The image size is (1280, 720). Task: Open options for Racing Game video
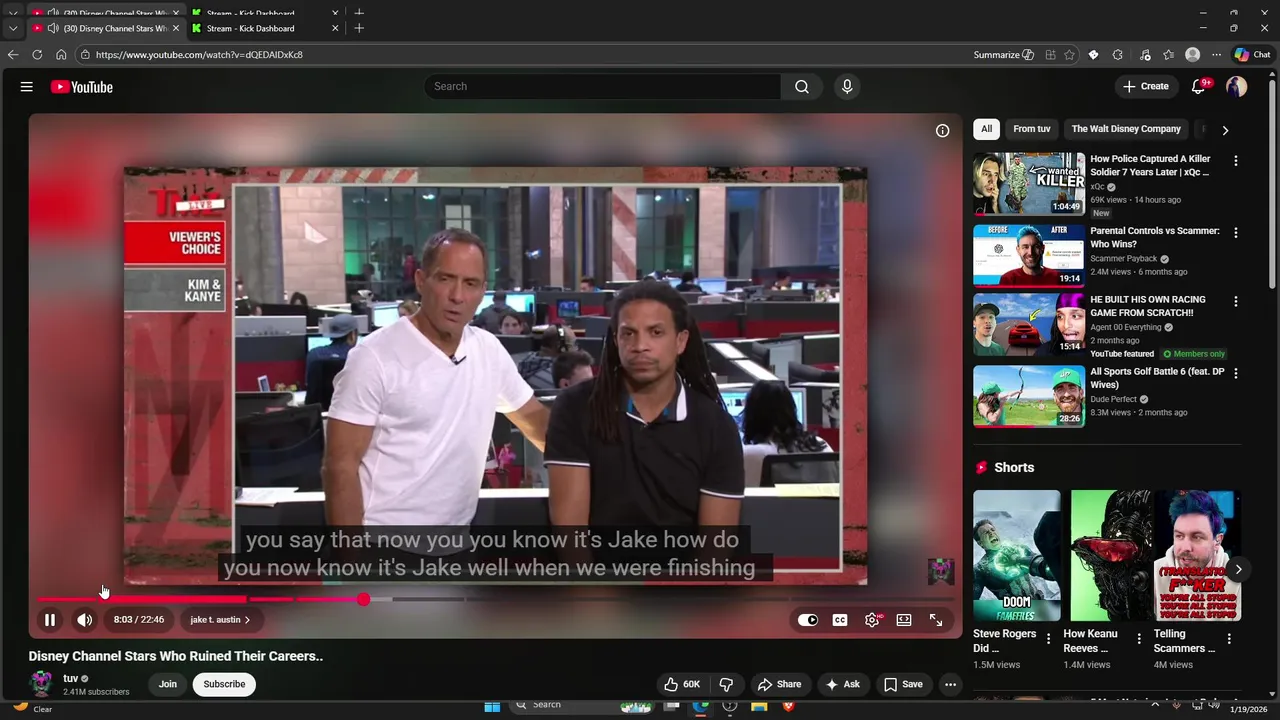coord(1236,301)
